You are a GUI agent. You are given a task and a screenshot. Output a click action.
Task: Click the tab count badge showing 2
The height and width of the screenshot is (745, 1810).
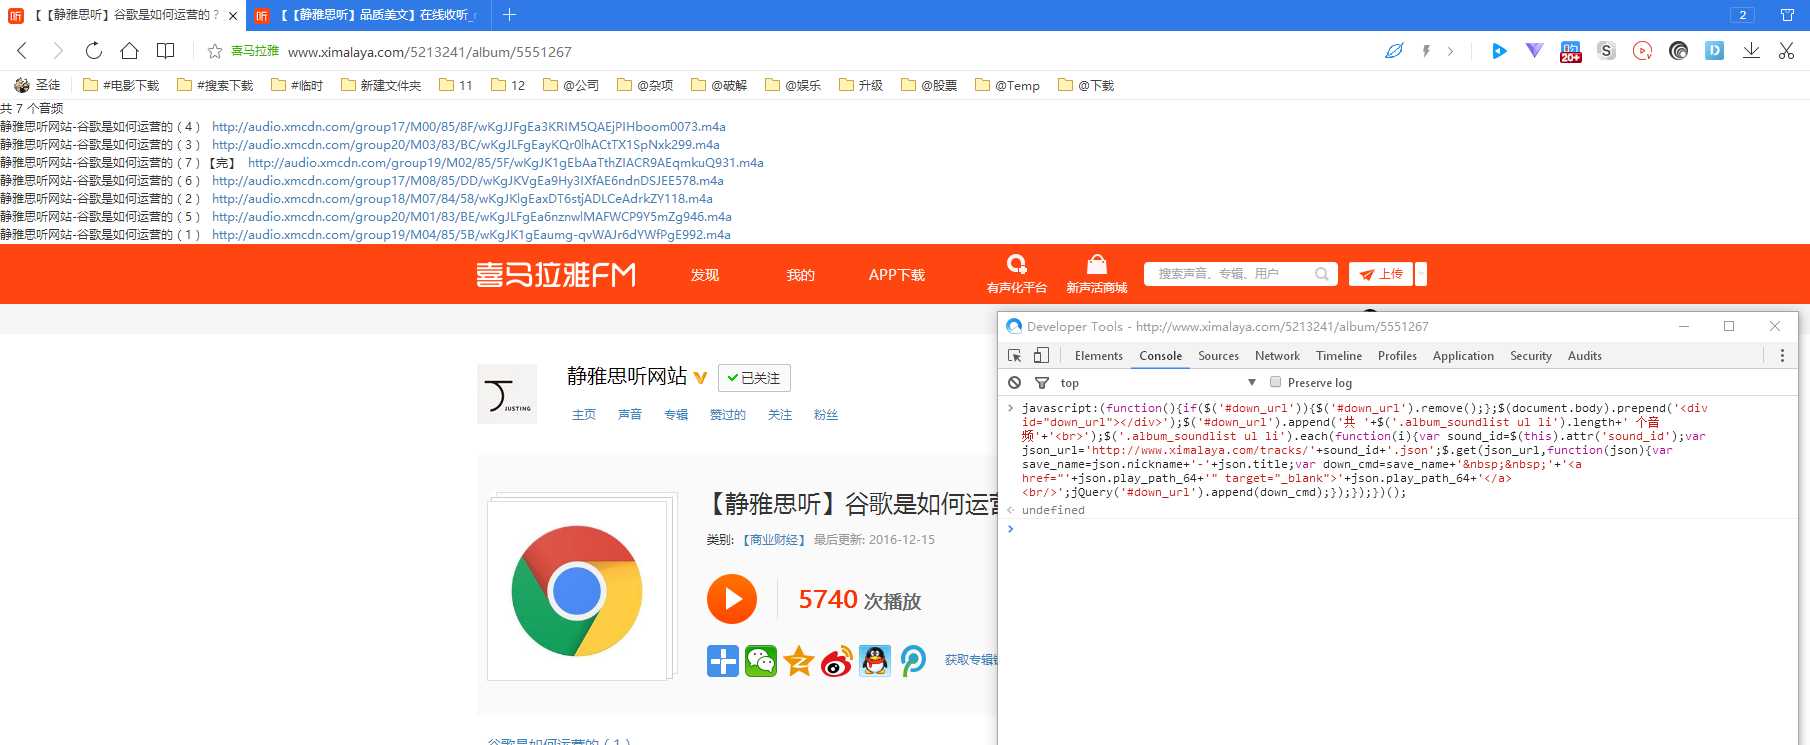point(1743,15)
